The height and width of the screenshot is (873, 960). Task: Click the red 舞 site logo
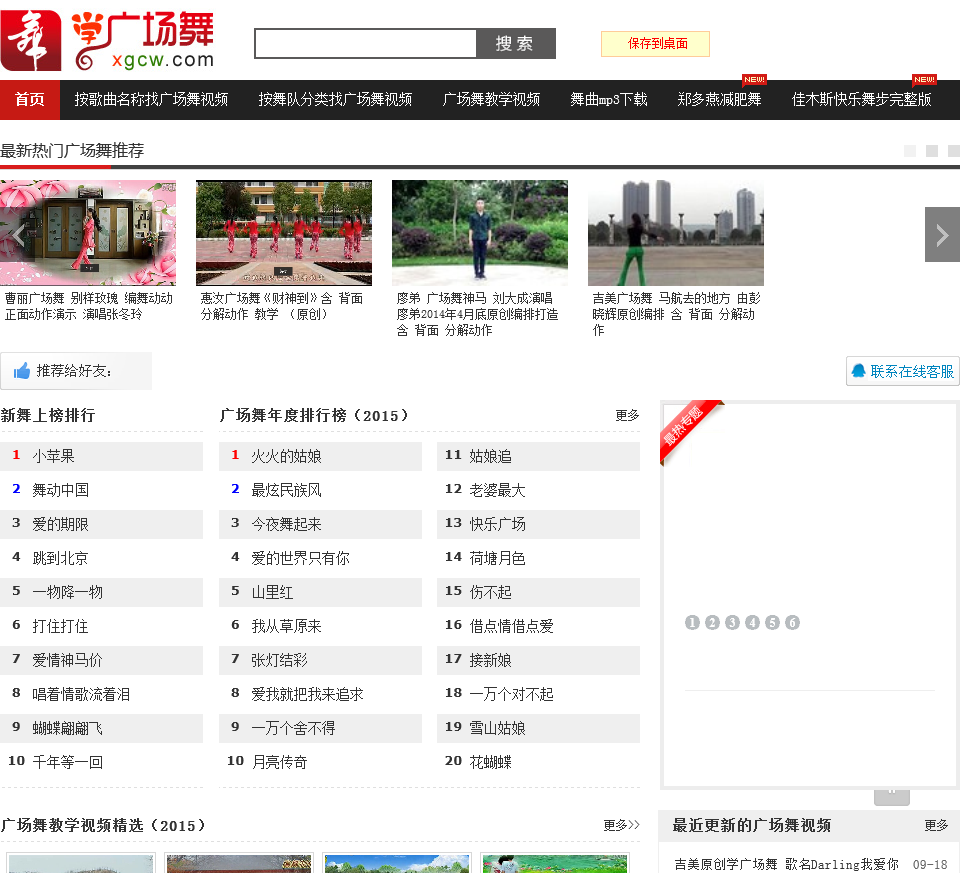pos(31,40)
